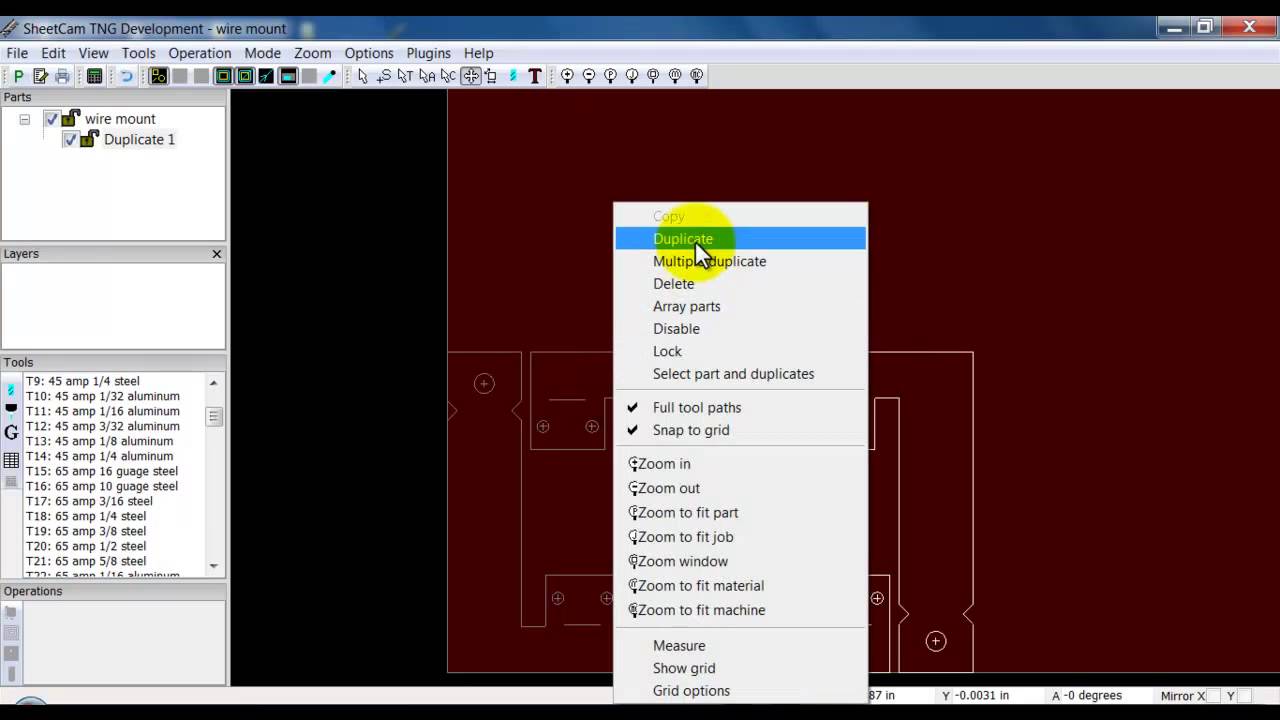The width and height of the screenshot is (1280, 720).
Task: Click the grid table icon in Tools panel
Action: [11, 460]
